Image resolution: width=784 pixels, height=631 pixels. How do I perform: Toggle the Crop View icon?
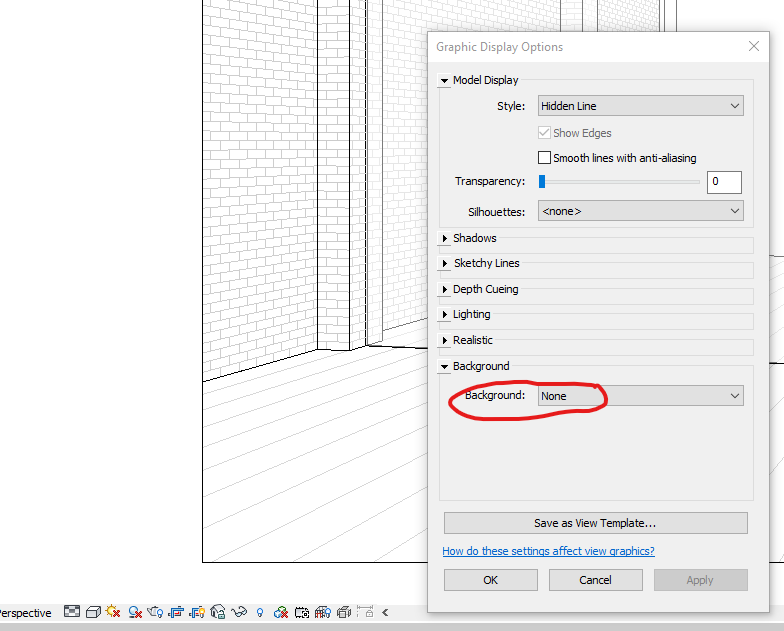coord(176,612)
